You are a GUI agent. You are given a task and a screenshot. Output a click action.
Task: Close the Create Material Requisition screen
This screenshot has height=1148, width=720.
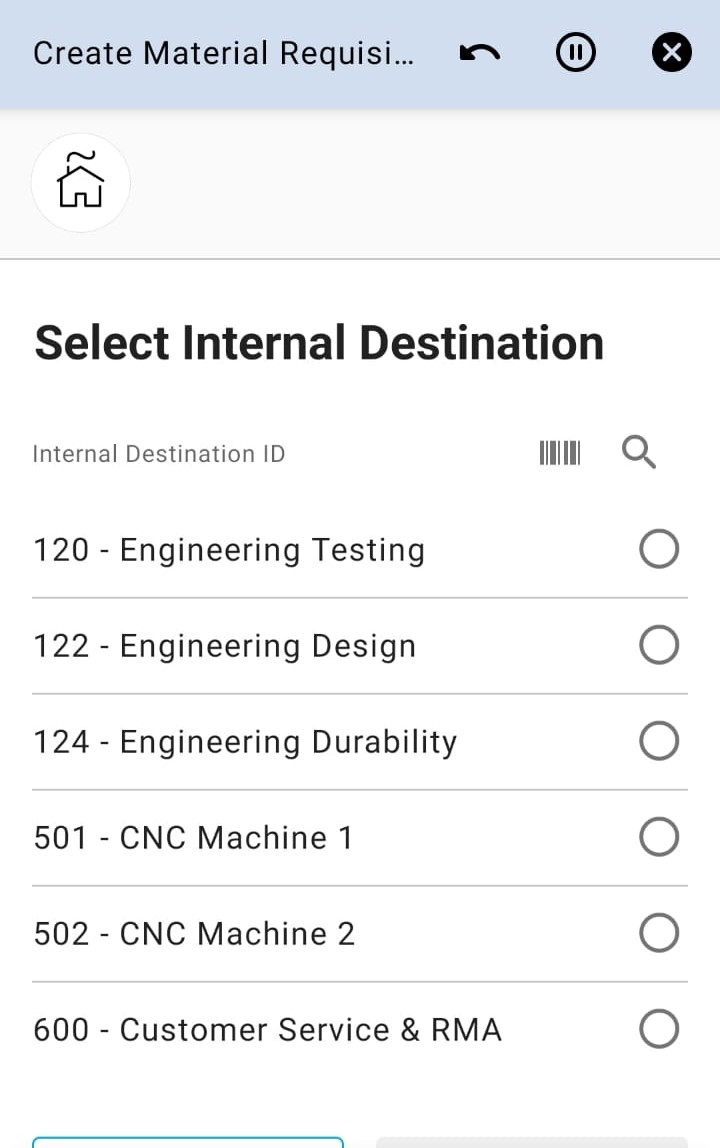(x=671, y=53)
